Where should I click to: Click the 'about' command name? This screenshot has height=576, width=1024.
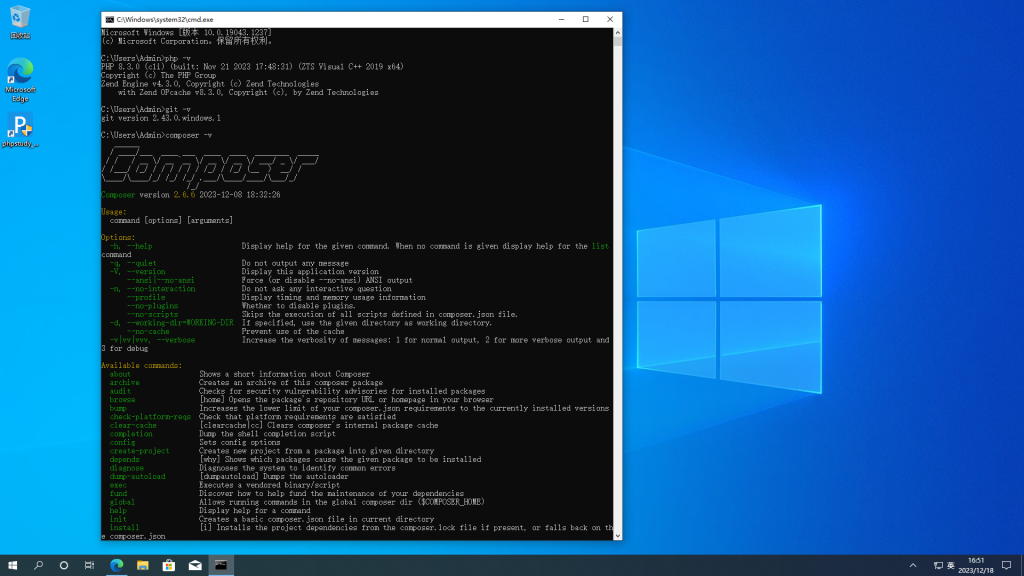[x=120, y=374]
